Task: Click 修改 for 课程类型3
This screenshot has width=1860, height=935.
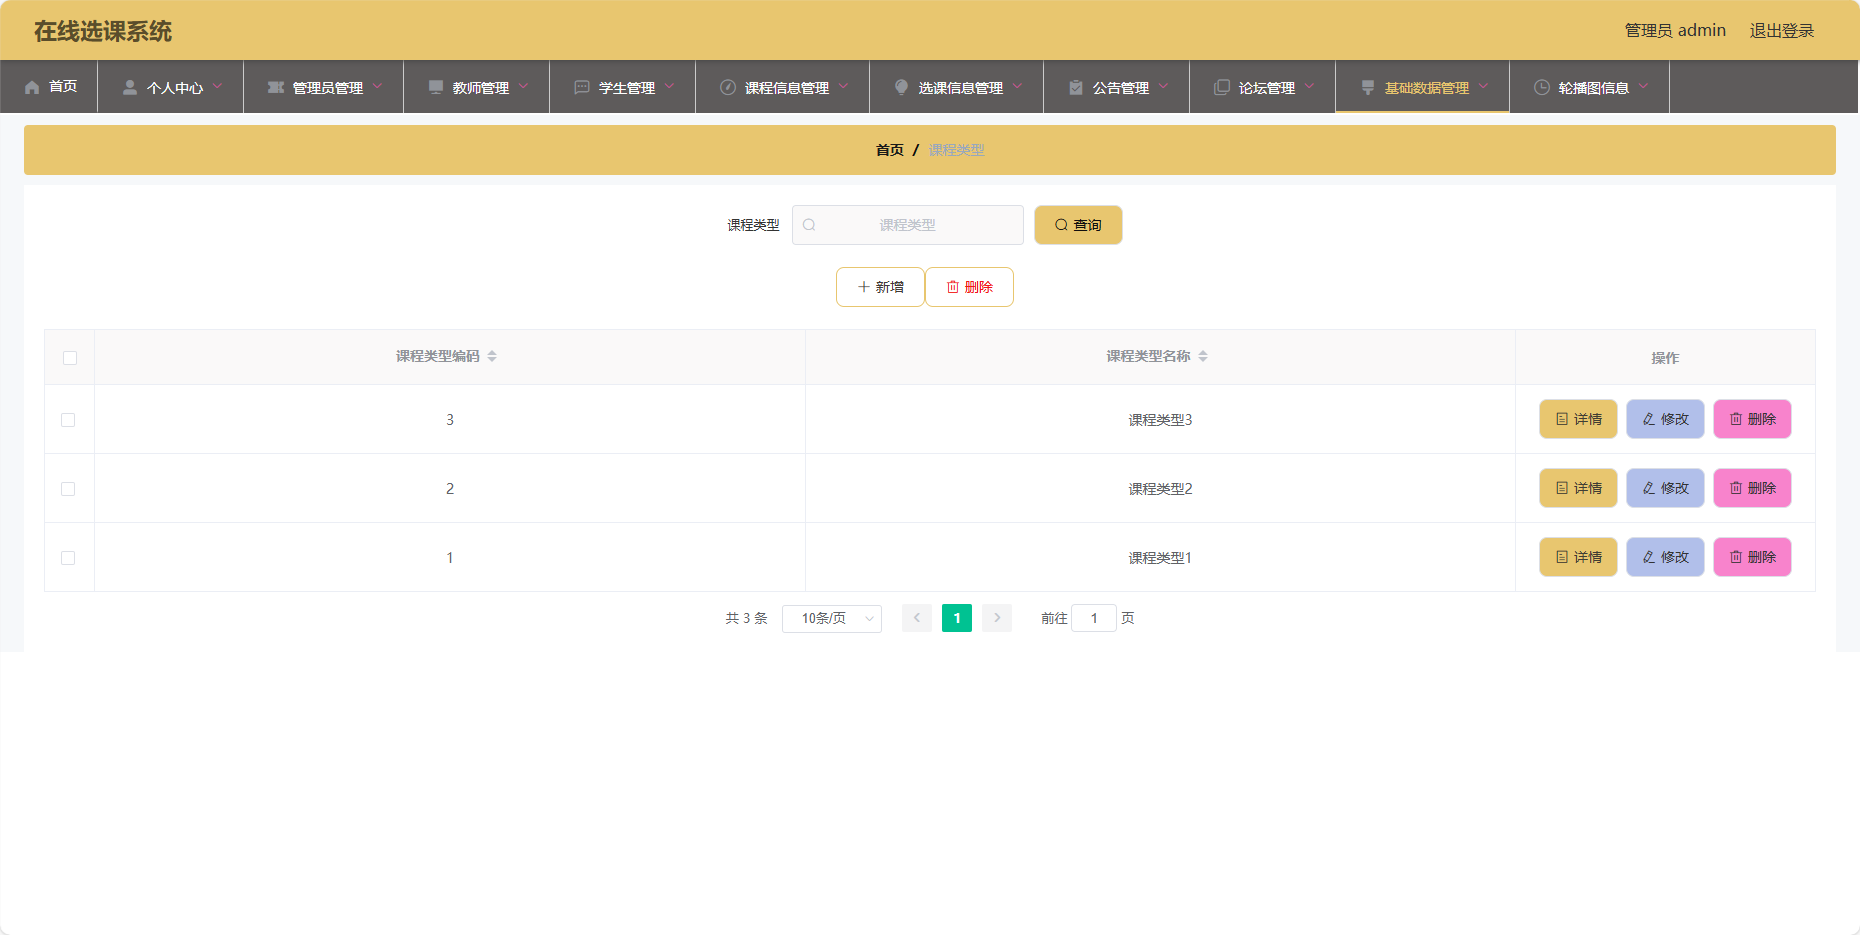Action: pyautogui.click(x=1665, y=419)
